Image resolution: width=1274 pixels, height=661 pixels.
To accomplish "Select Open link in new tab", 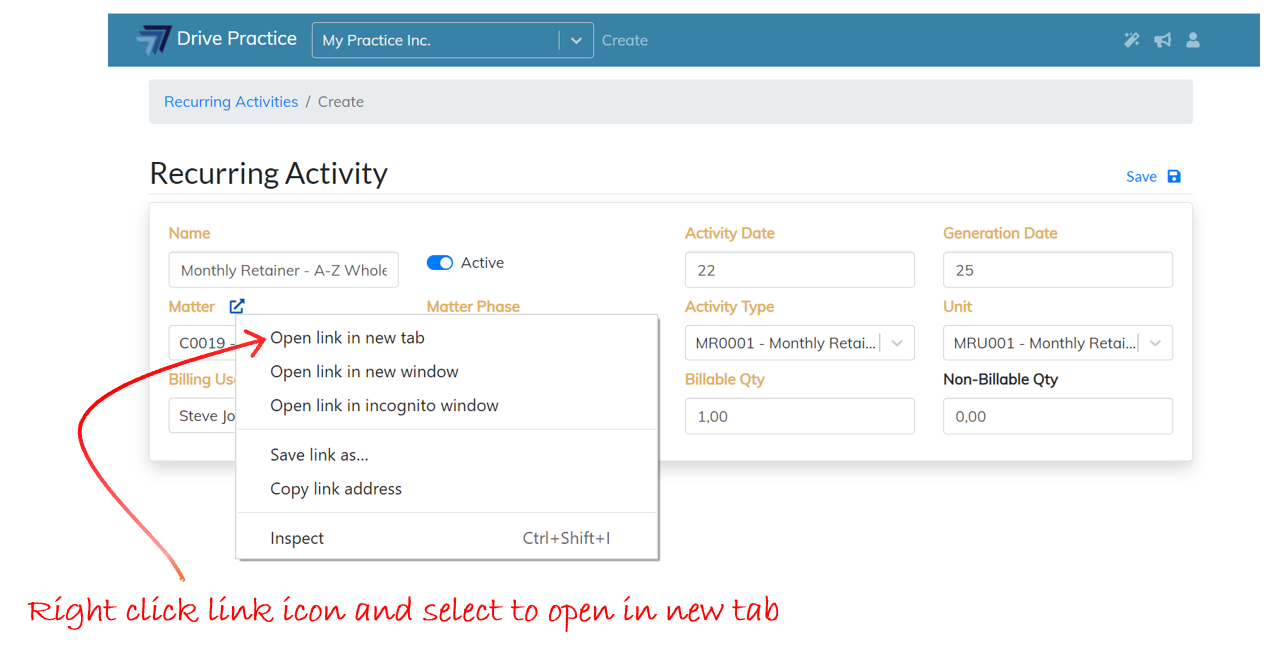I will [347, 338].
